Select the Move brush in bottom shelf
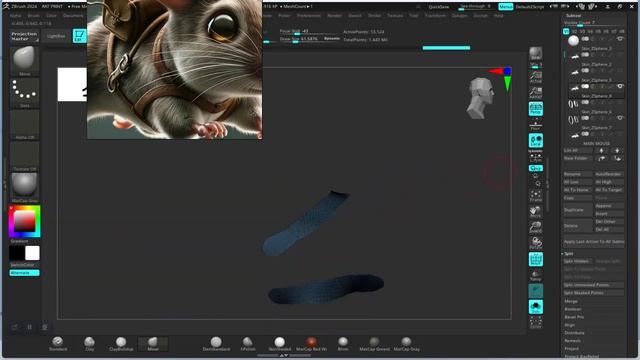The image size is (640, 360). (x=153, y=343)
